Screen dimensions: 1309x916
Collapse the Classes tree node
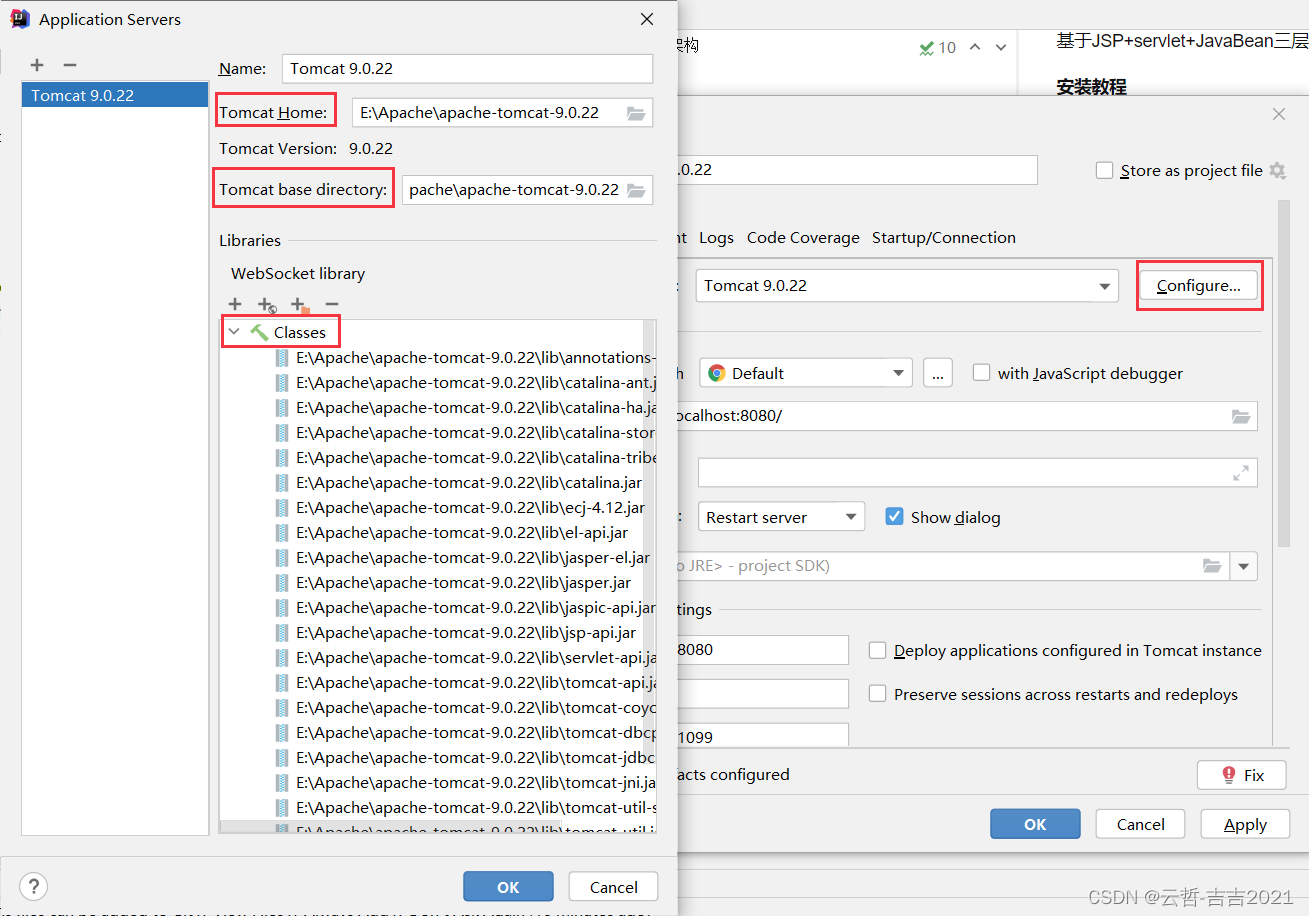[x=234, y=332]
